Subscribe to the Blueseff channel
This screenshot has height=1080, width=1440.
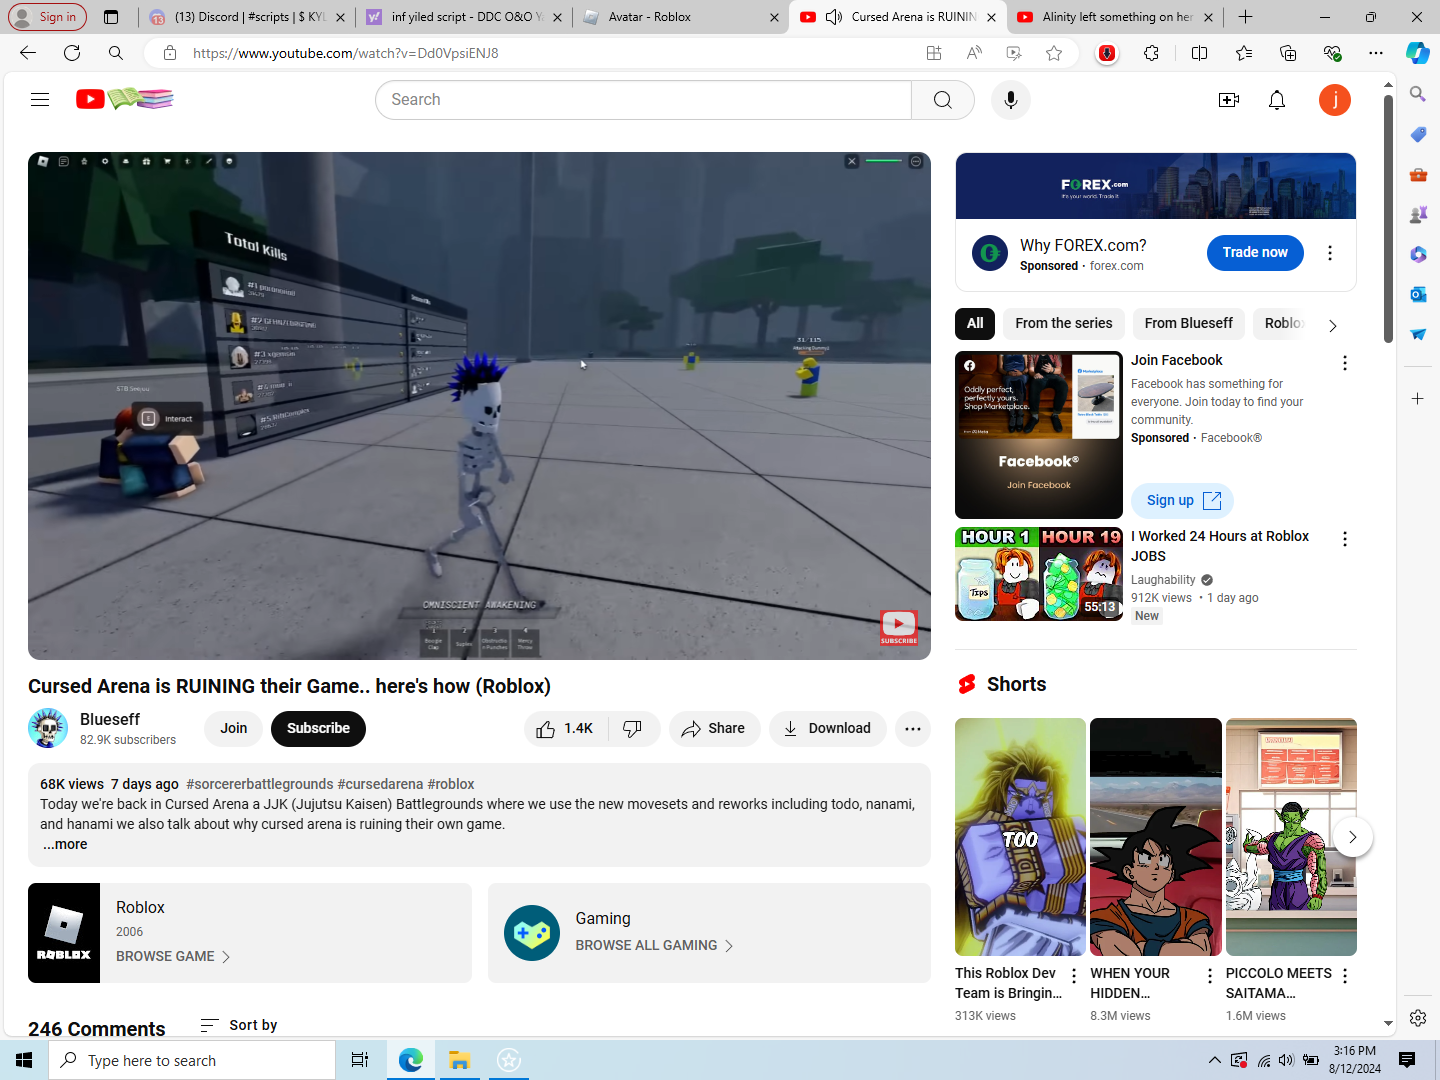pyautogui.click(x=318, y=728)
